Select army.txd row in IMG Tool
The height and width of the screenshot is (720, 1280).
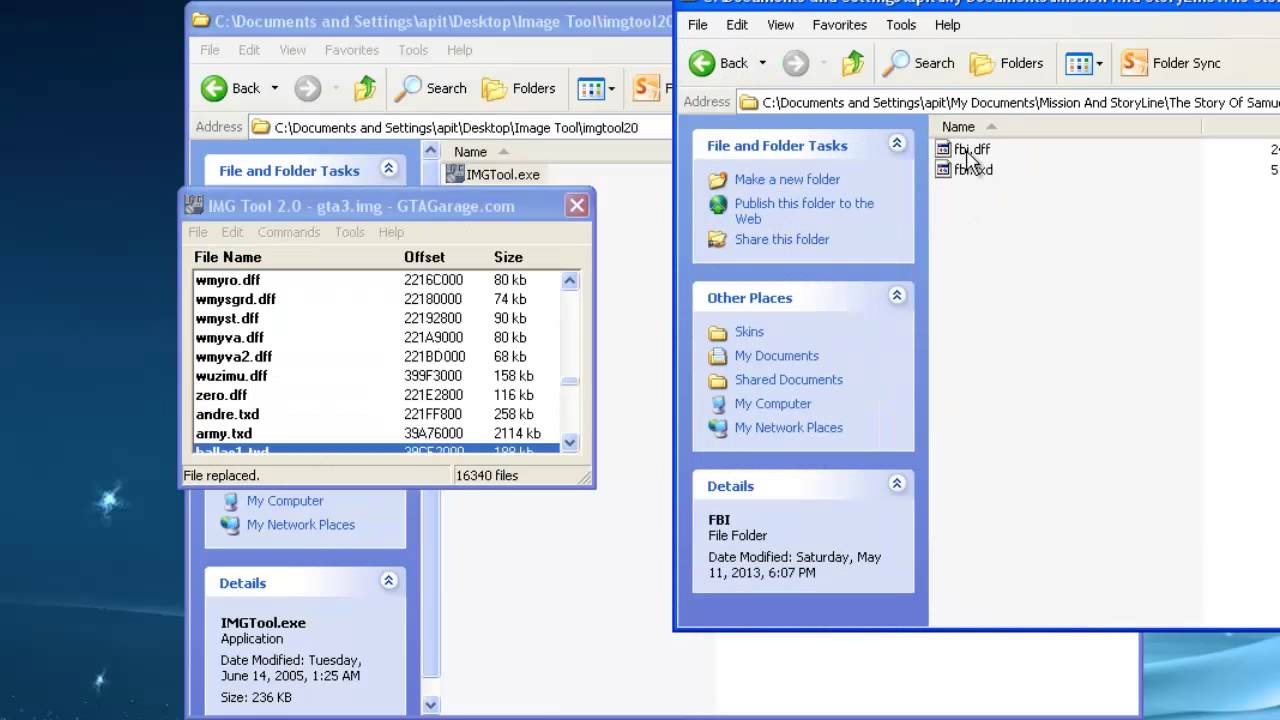[x=376, y=433]
